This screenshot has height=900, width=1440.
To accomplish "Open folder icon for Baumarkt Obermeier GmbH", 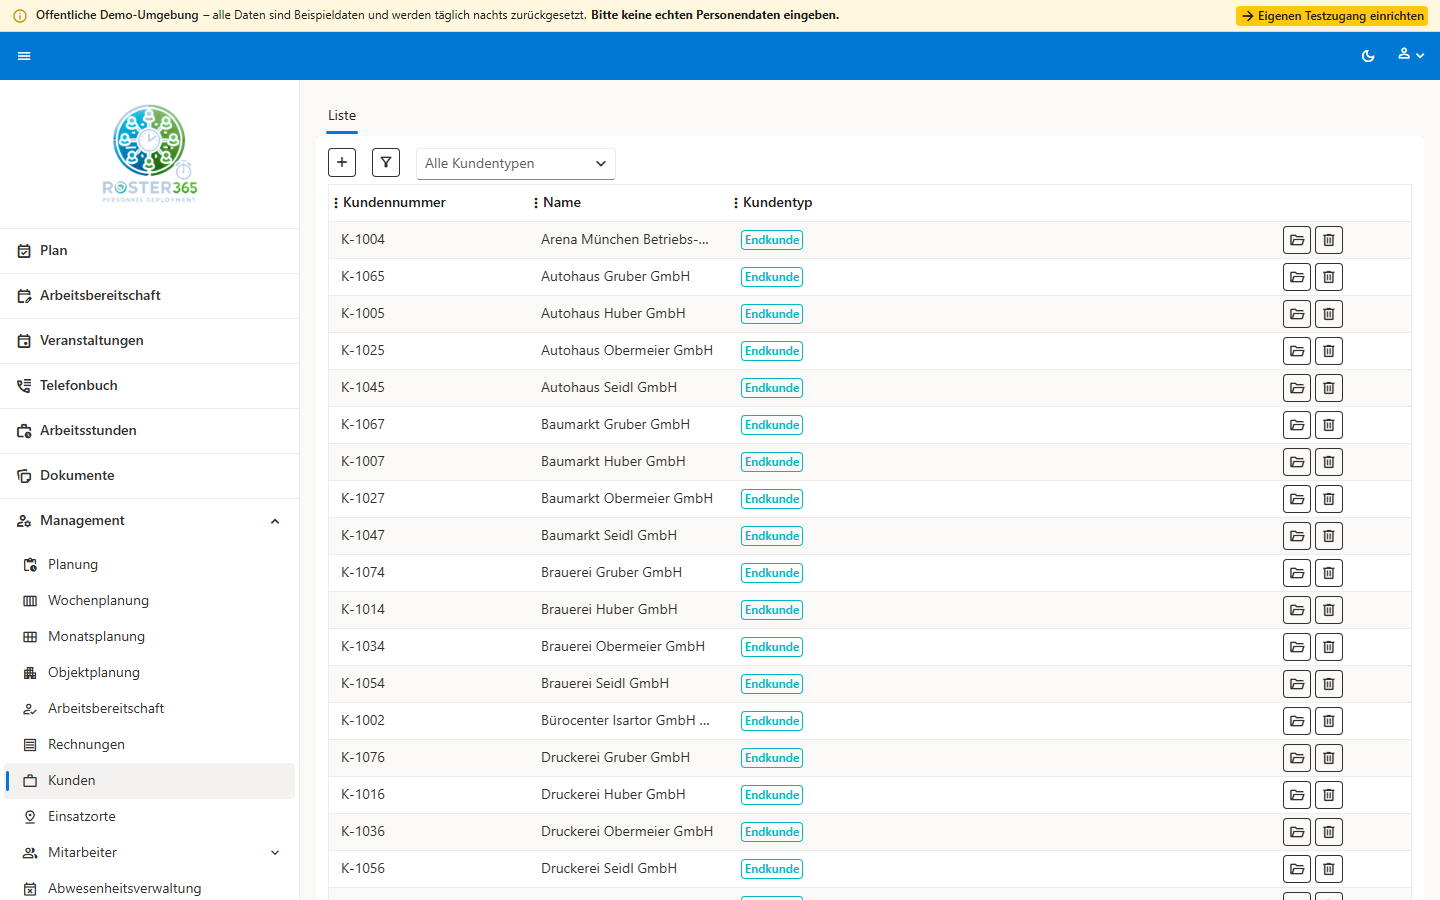I will pyautogui.click(x=1297, y=499).
